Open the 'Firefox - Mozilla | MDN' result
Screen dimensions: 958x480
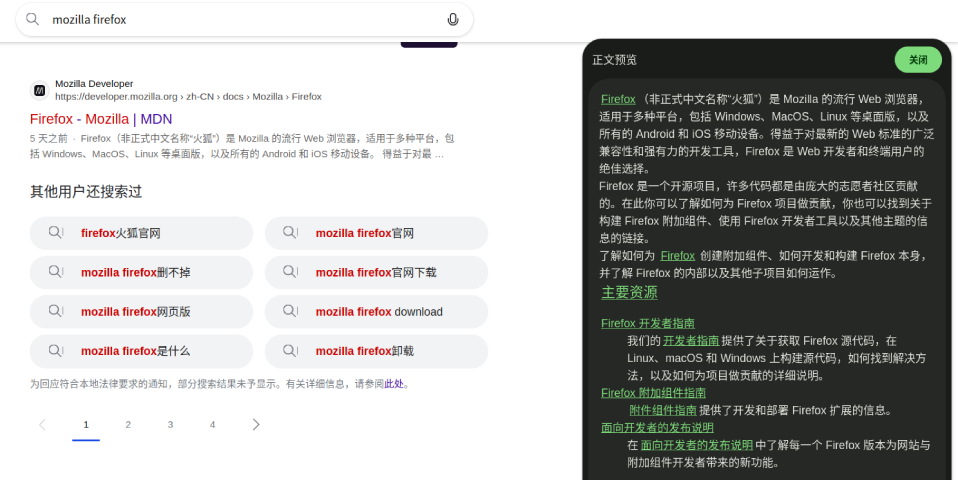click(101, 118)
